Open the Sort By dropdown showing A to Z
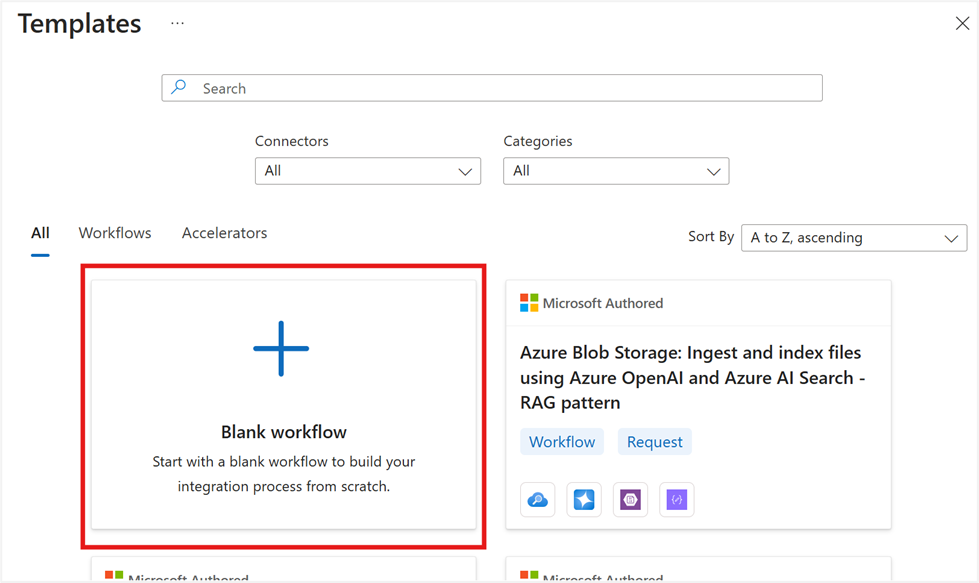The width and height of the screenshot is (979, 583). click(854, 238)
